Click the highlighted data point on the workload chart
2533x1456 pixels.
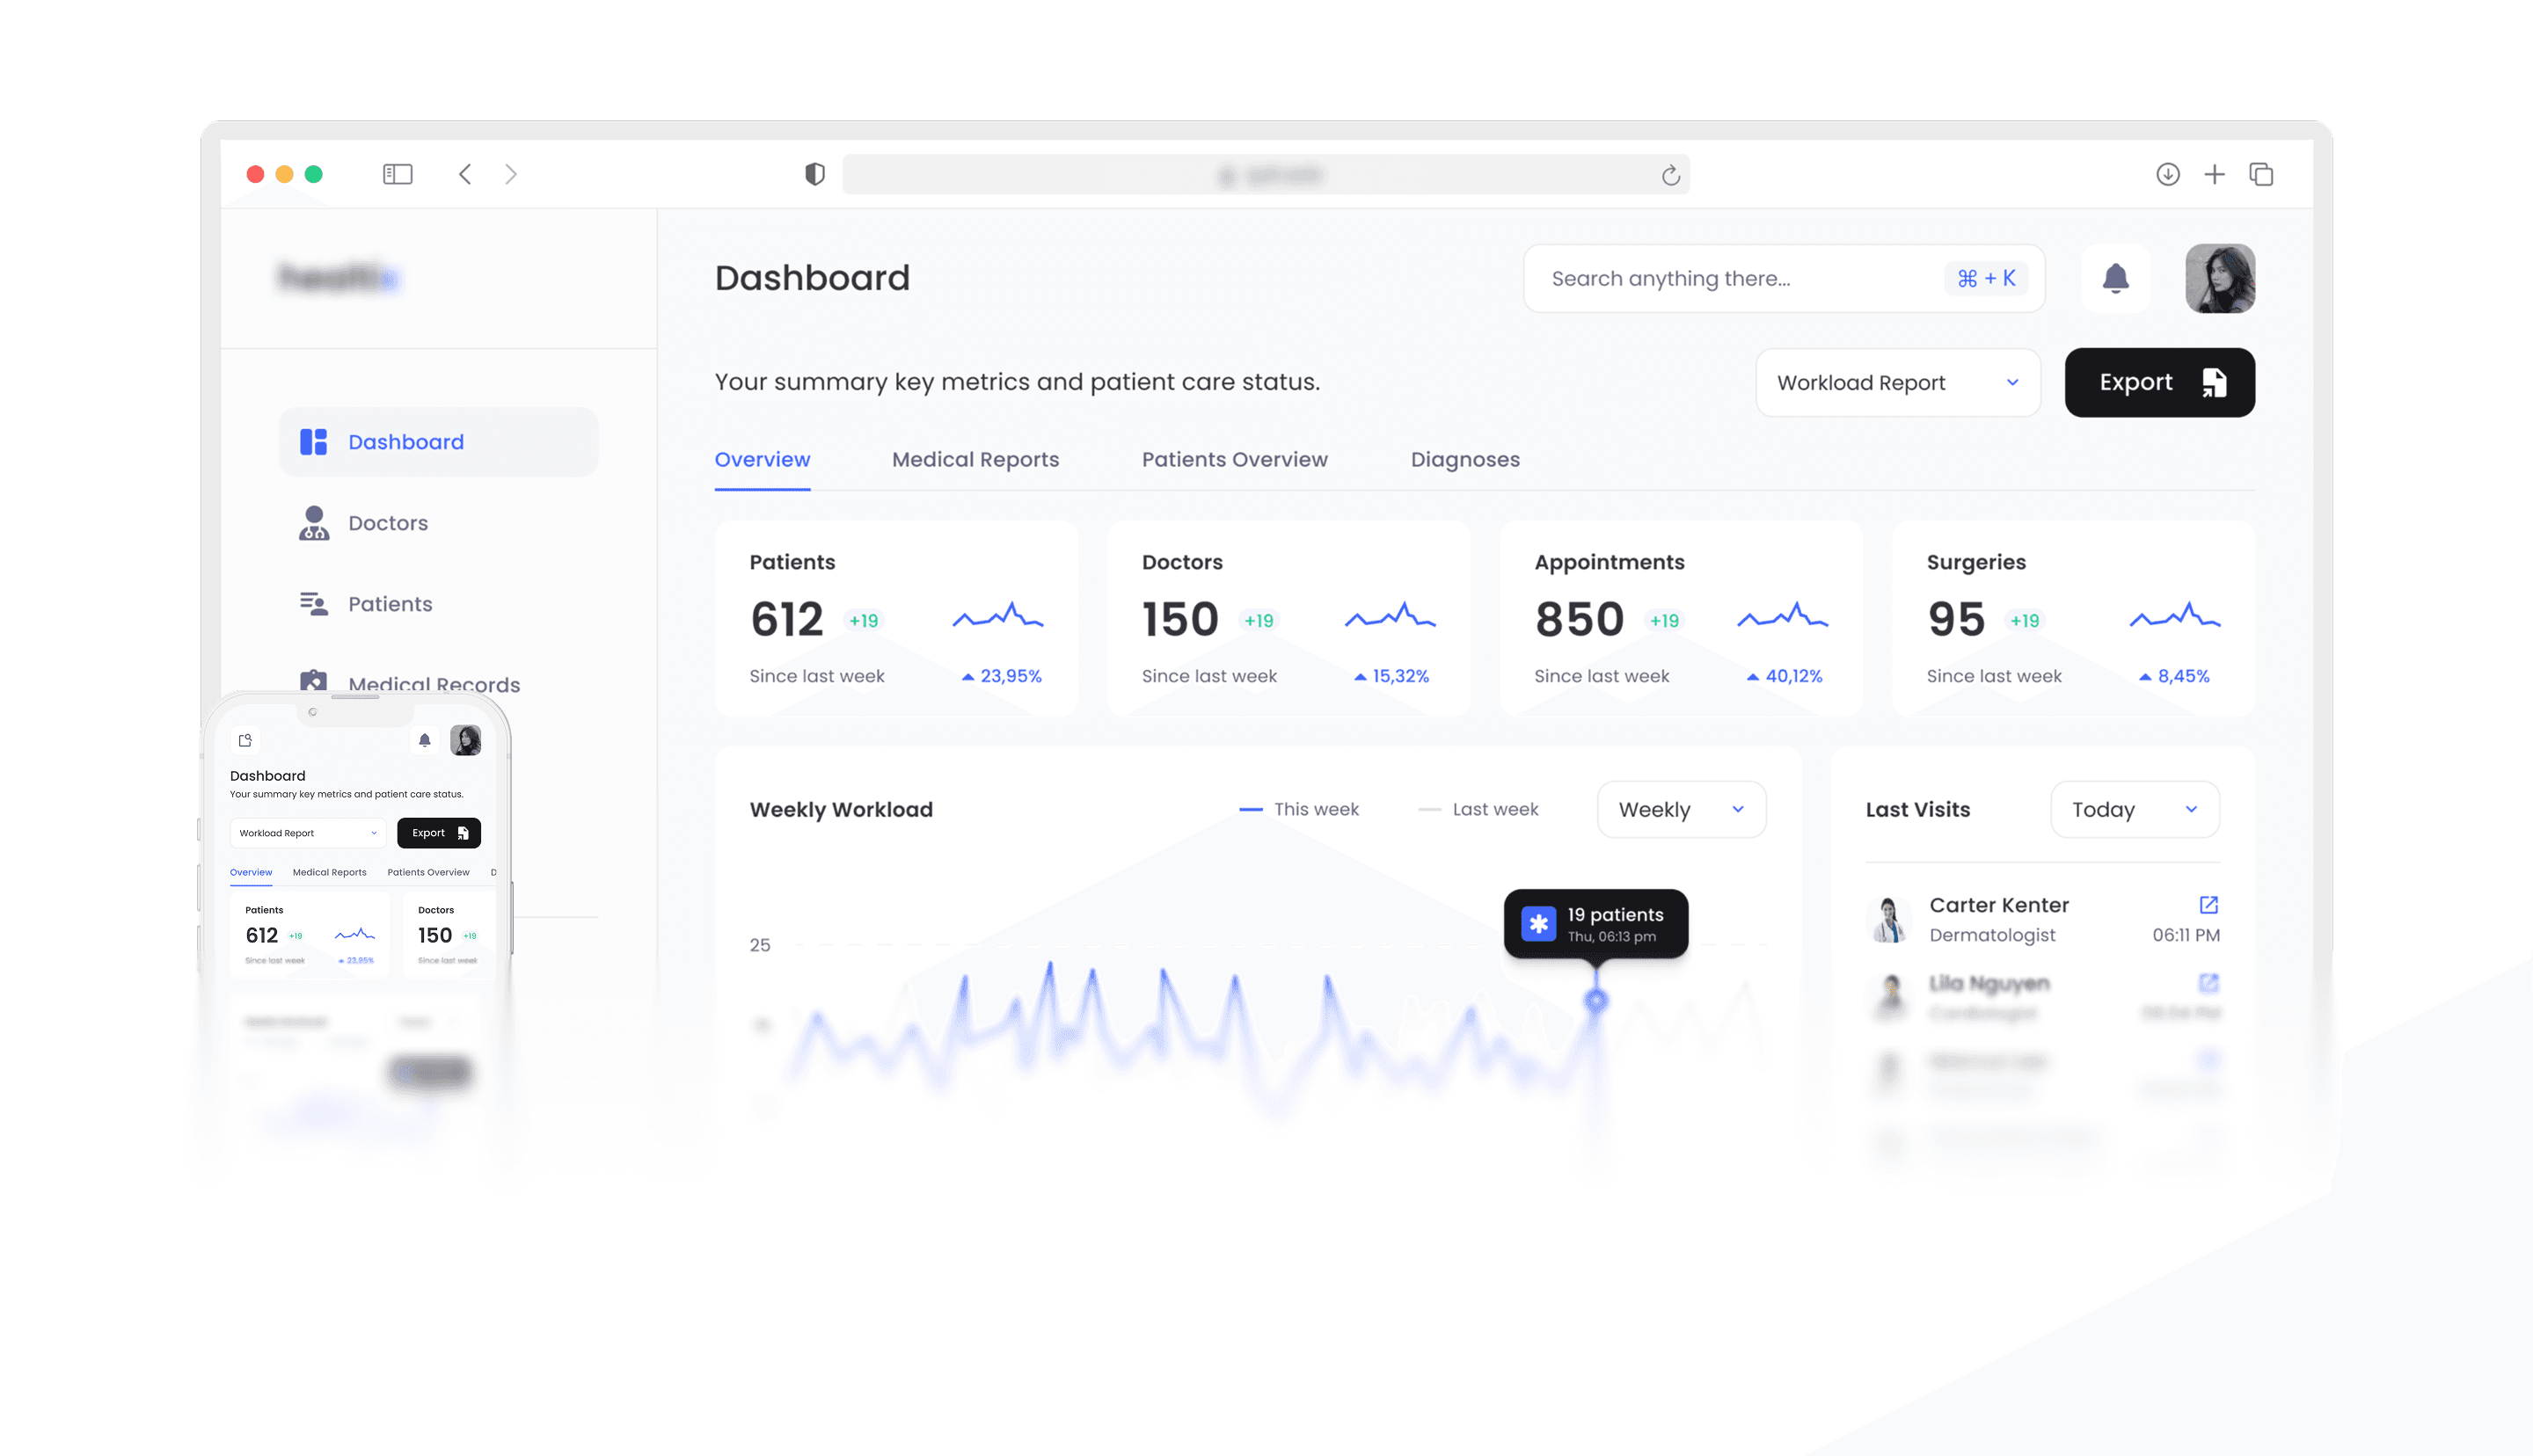pos(1595,1000)
